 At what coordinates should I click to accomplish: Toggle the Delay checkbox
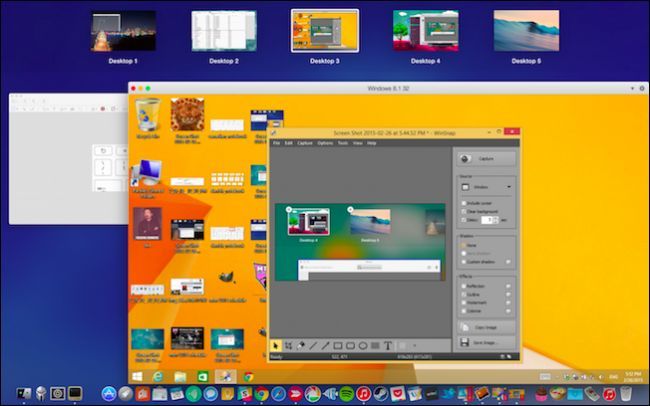click(464, 220)
